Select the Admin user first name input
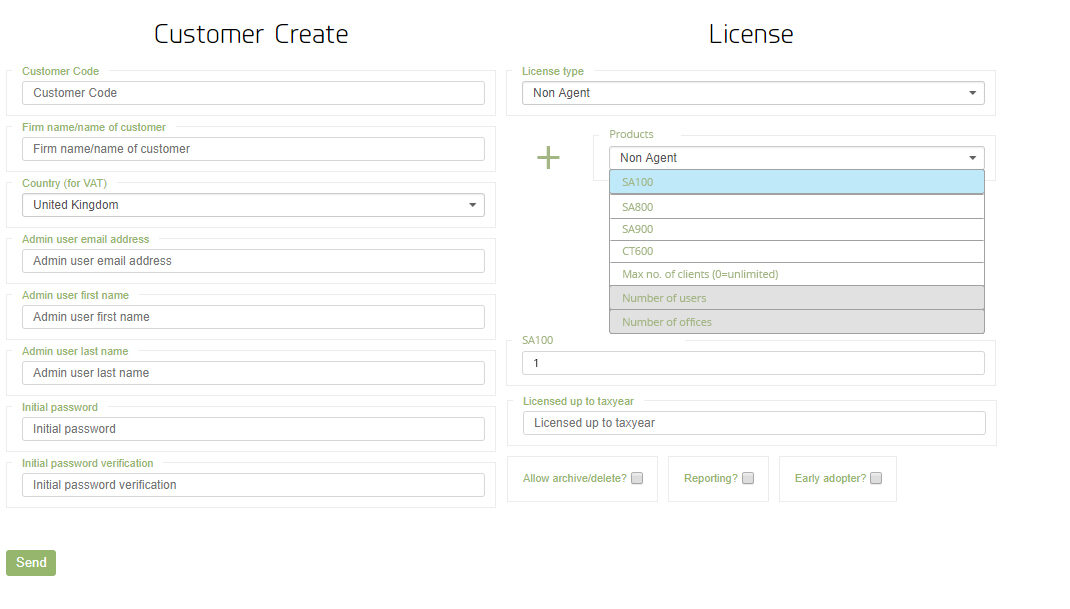The height and width of the screenshot is (609, 1070). [253, 317]
